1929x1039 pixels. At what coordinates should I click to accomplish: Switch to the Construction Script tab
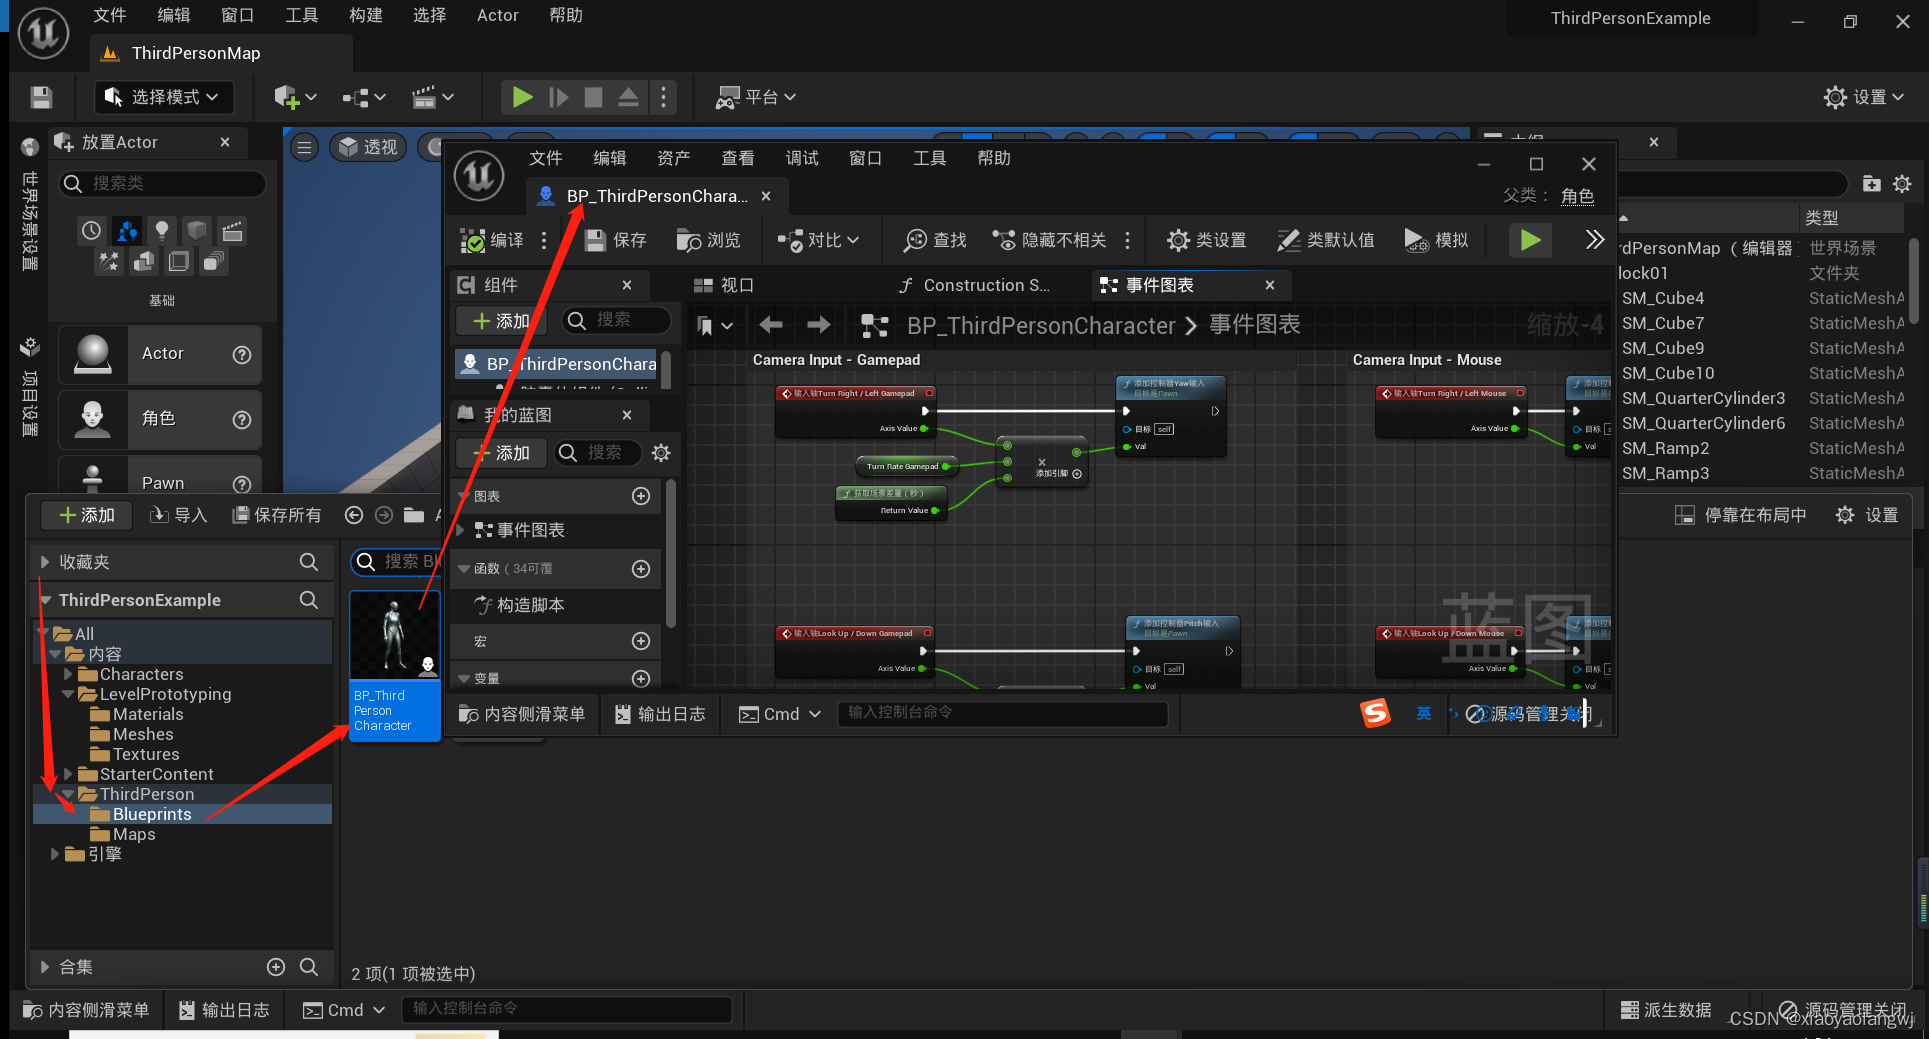(x=974, y=285)
